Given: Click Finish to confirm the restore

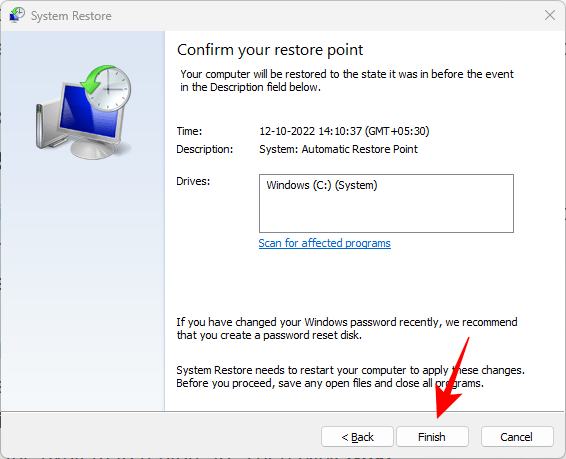Looking at the screenshot, I should (432, 437).
